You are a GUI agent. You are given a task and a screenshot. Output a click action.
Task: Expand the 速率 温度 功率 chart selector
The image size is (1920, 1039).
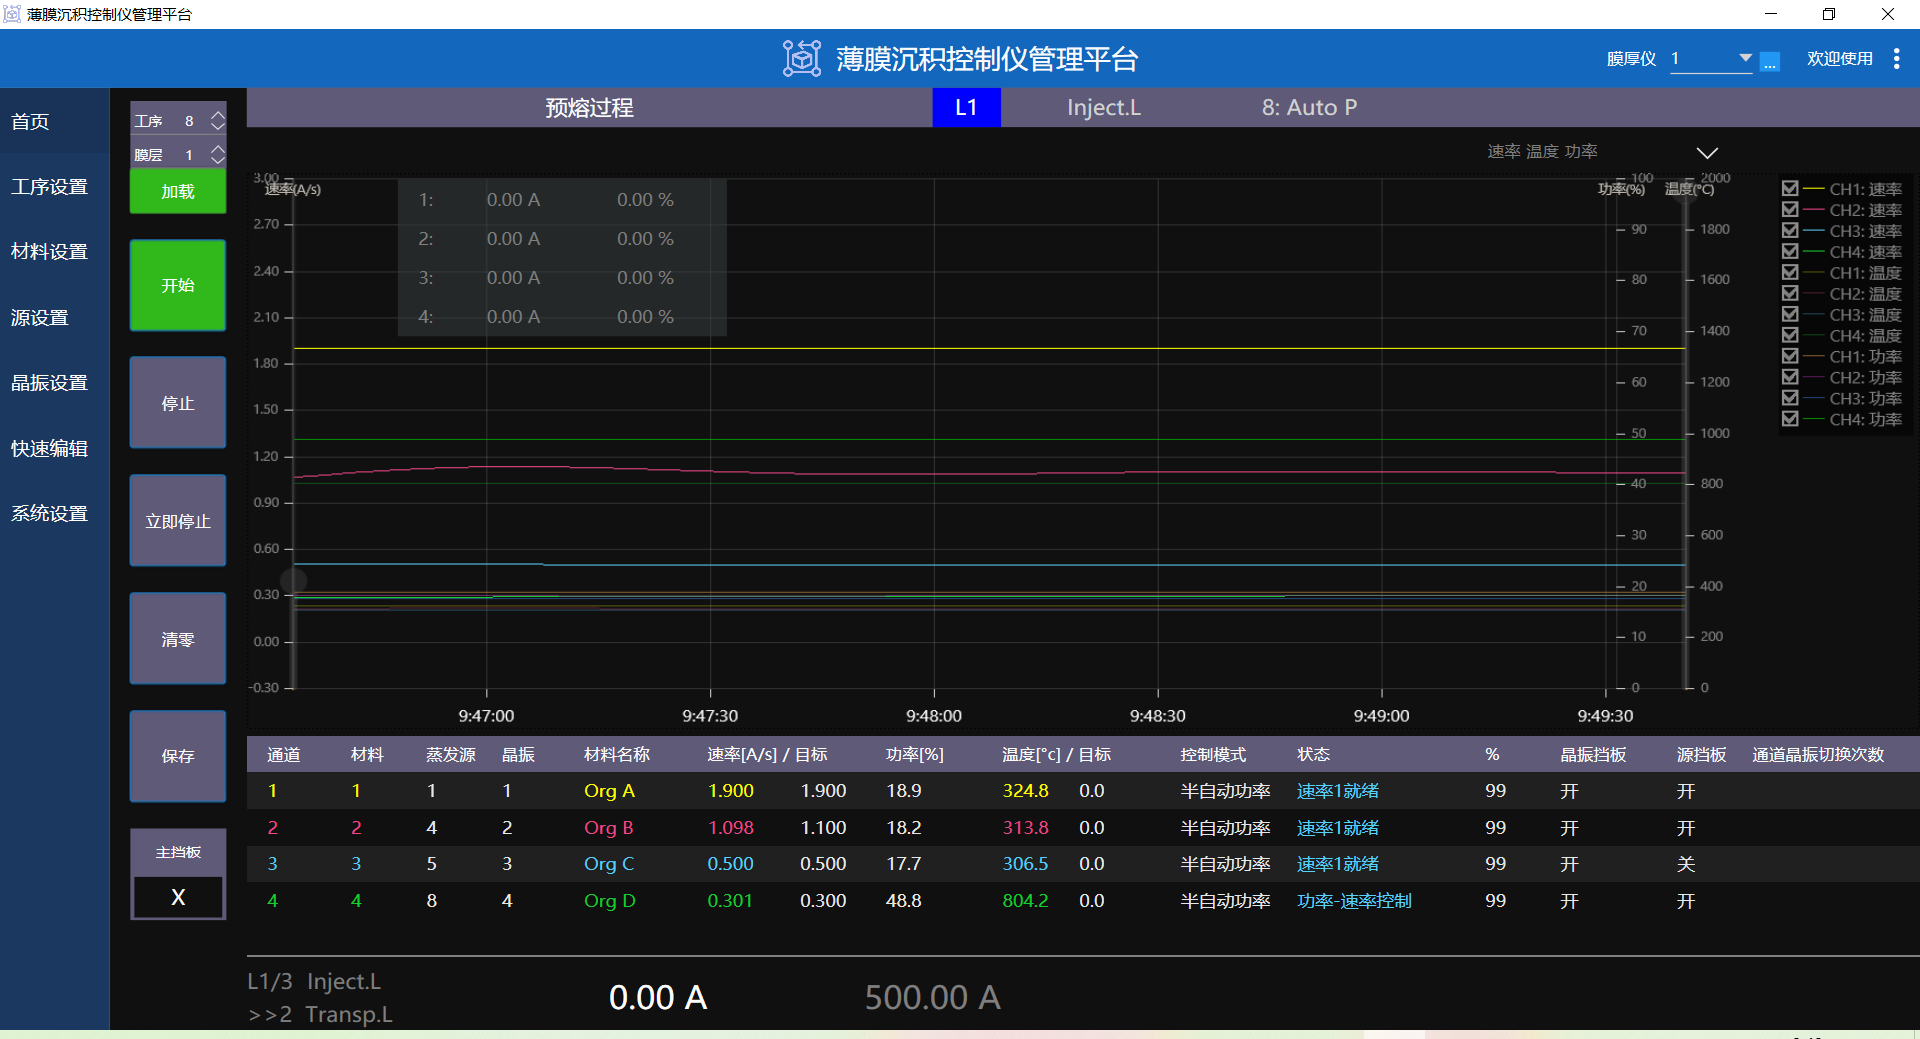point(1707,153)
